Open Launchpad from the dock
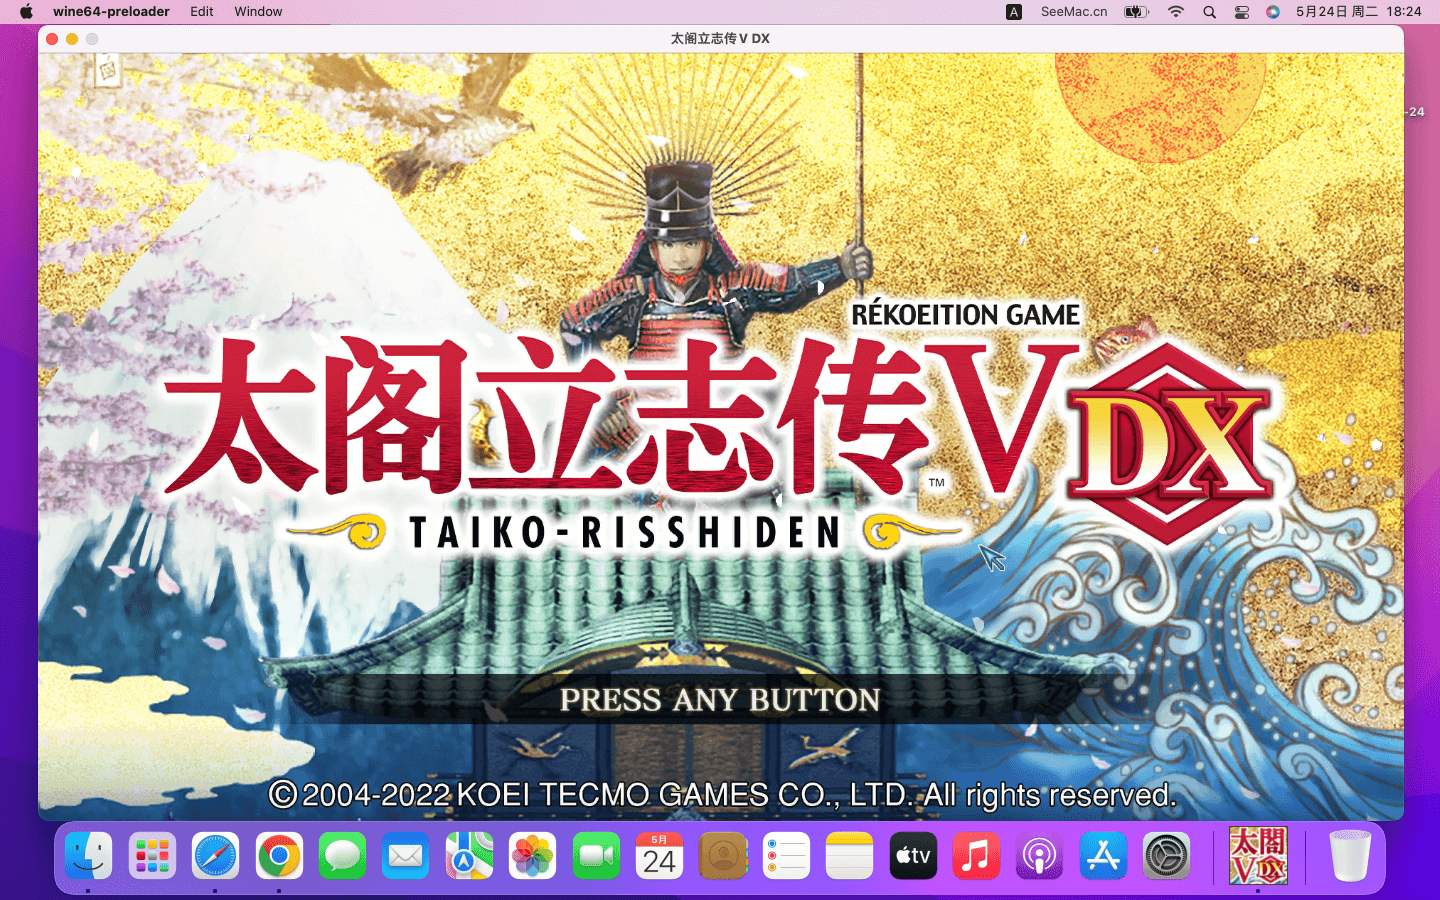 click(x=152, y=857)
